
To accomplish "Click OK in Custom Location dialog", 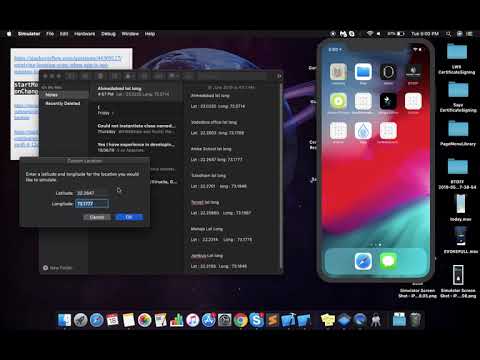I will coord(129,217).
